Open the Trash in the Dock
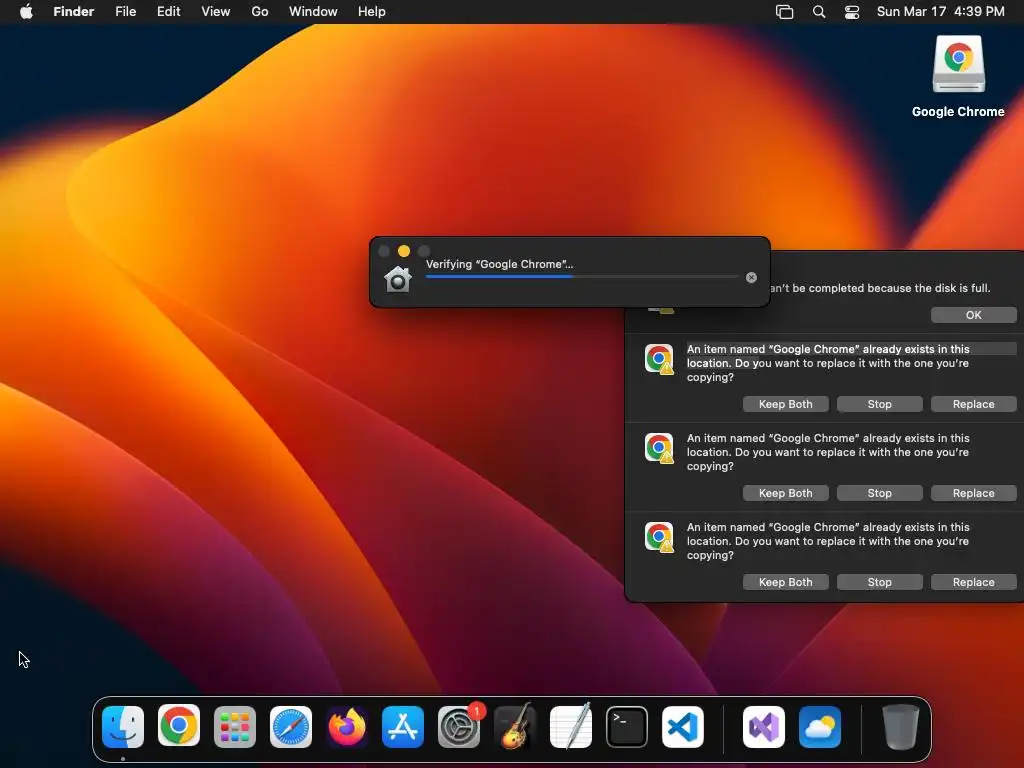1024x768 pixels. pyautogui.click(x=901, y=726)
